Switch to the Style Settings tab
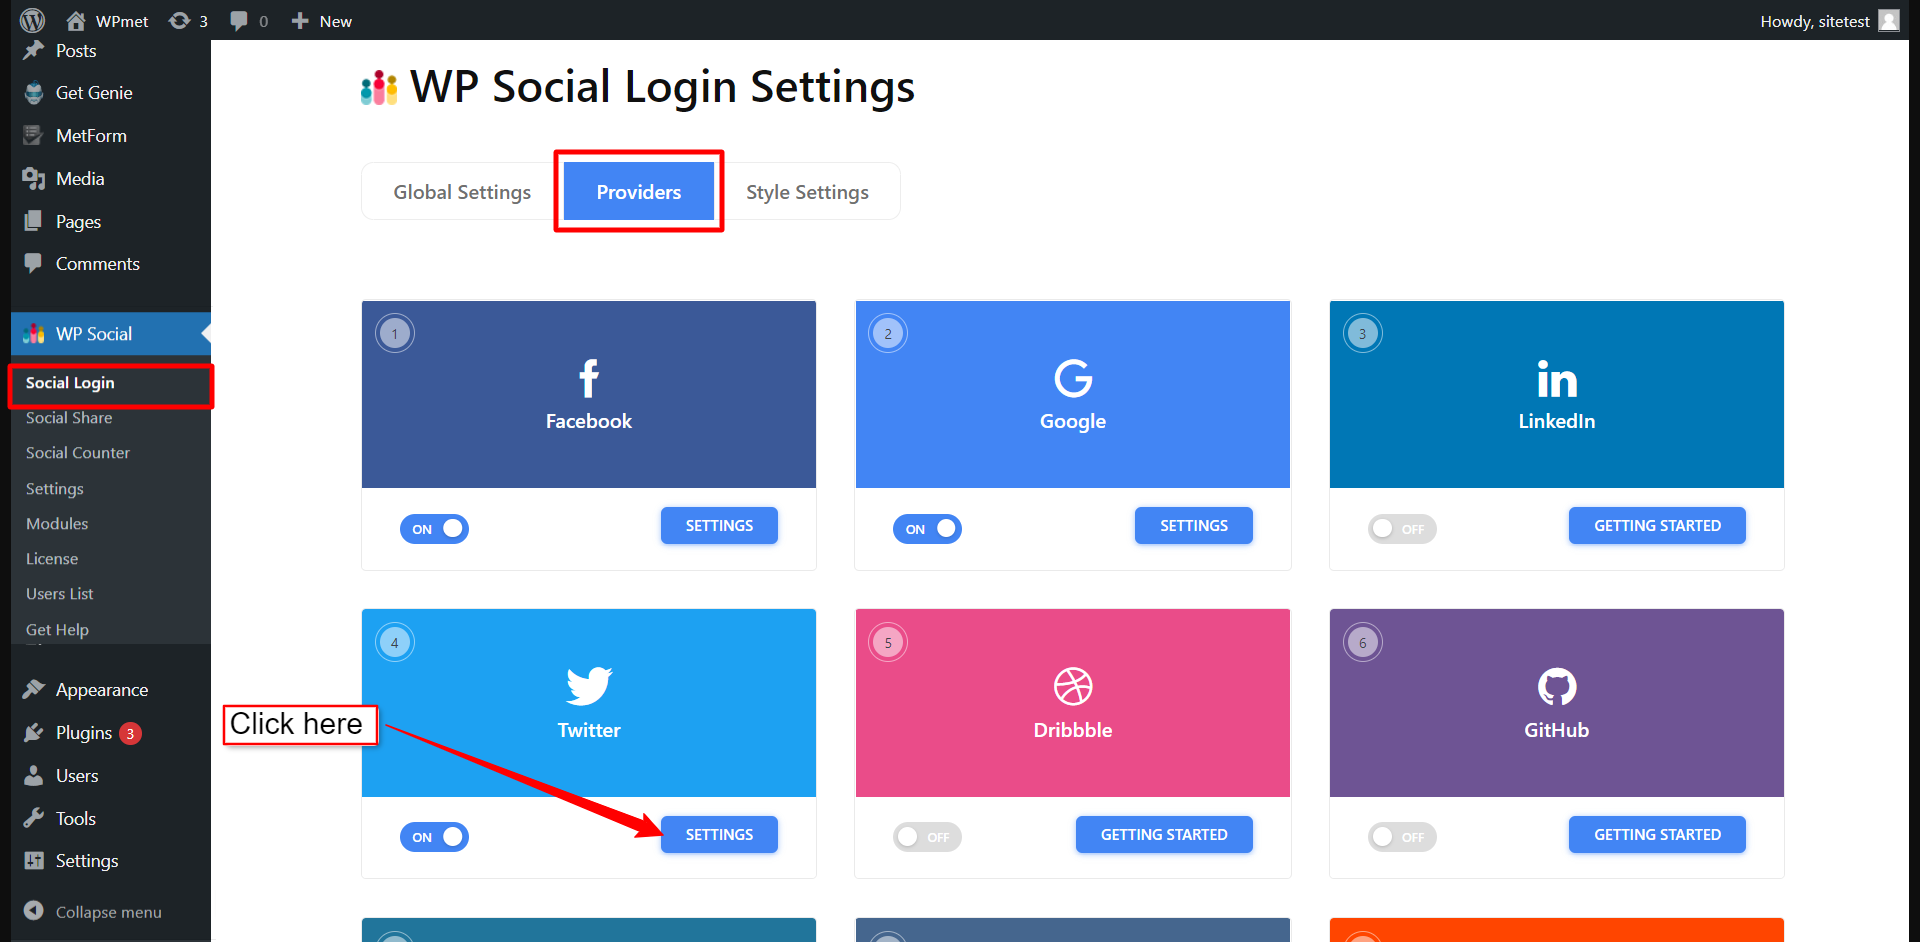The image size is (1920, 942). 808,192
